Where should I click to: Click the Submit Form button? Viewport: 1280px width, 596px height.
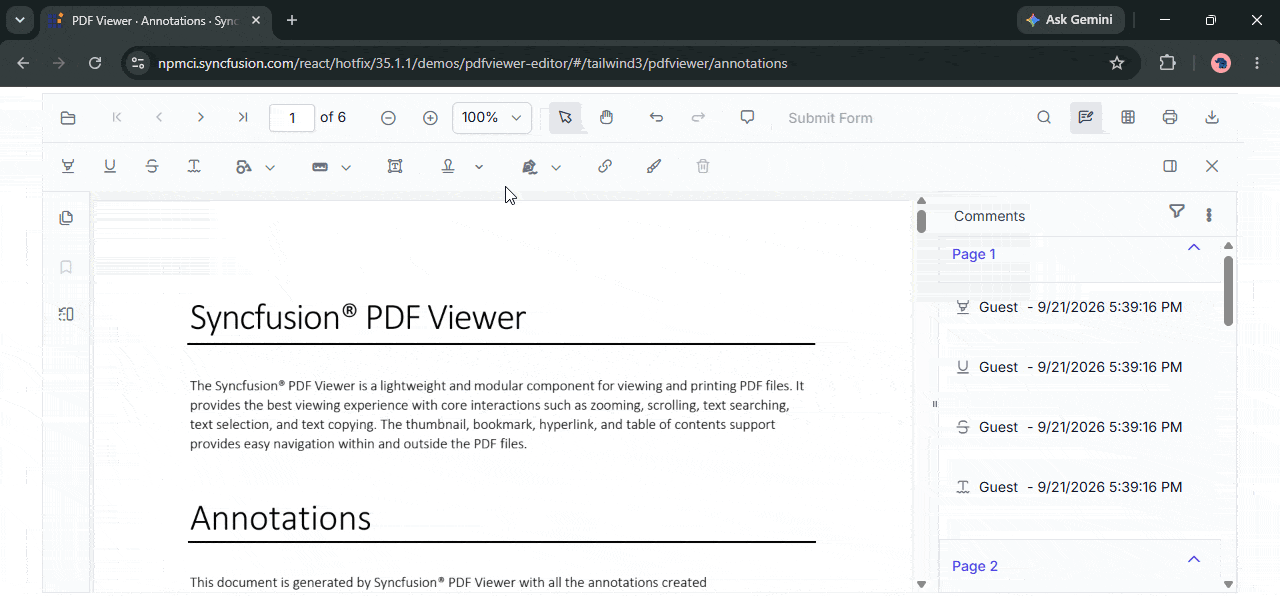830,118
